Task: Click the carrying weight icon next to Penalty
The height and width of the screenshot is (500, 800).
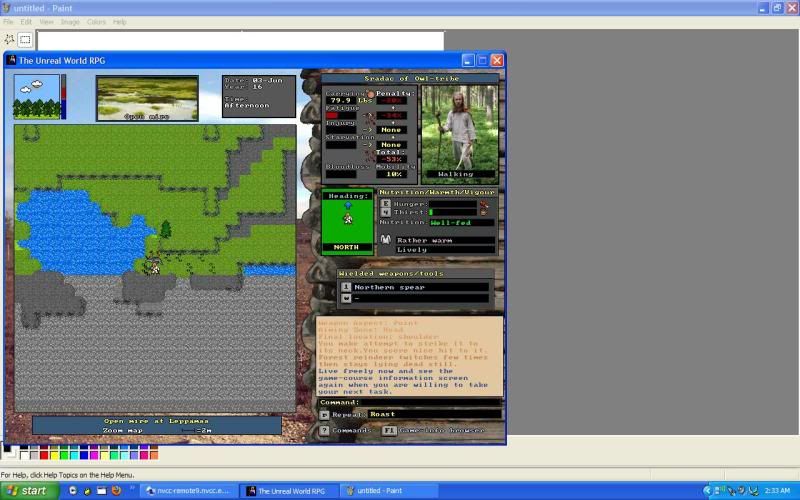Action: [370, 94]
